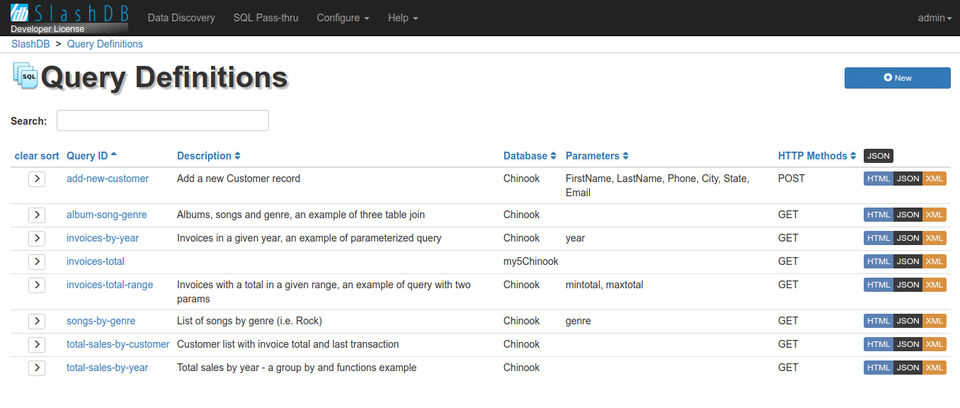Sort the Database column

click(555, 156)
